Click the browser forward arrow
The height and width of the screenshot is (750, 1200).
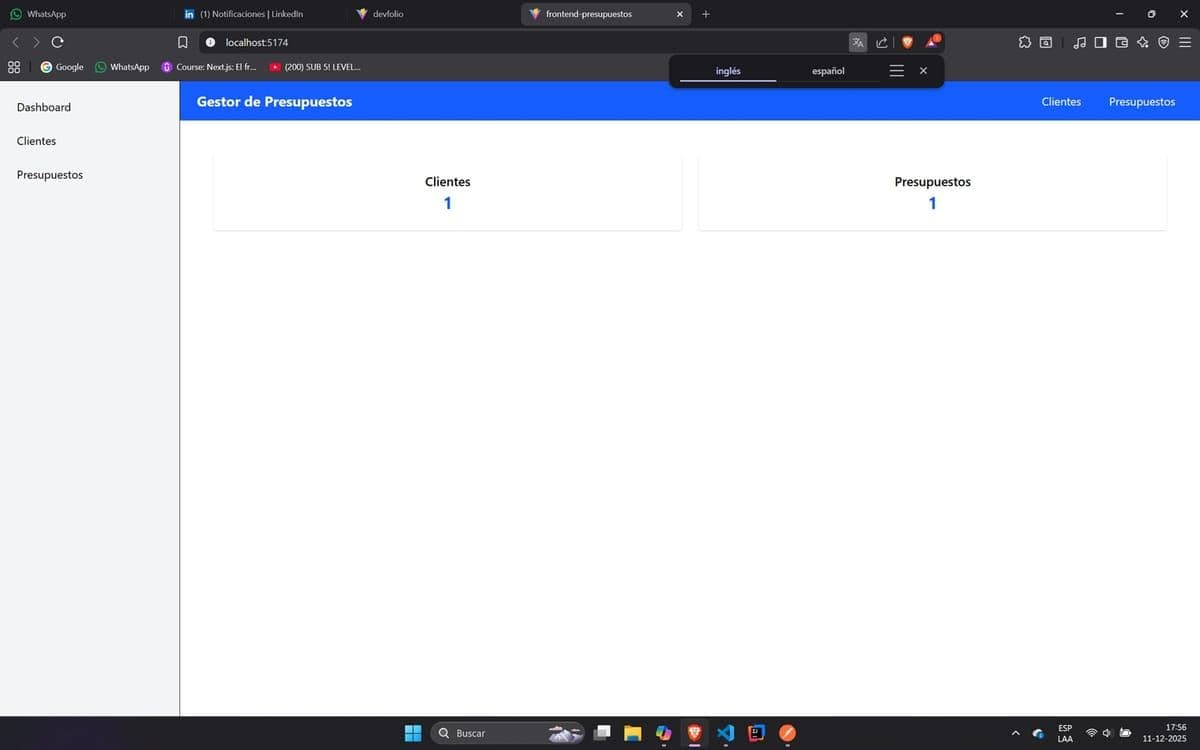coord(36,42)
